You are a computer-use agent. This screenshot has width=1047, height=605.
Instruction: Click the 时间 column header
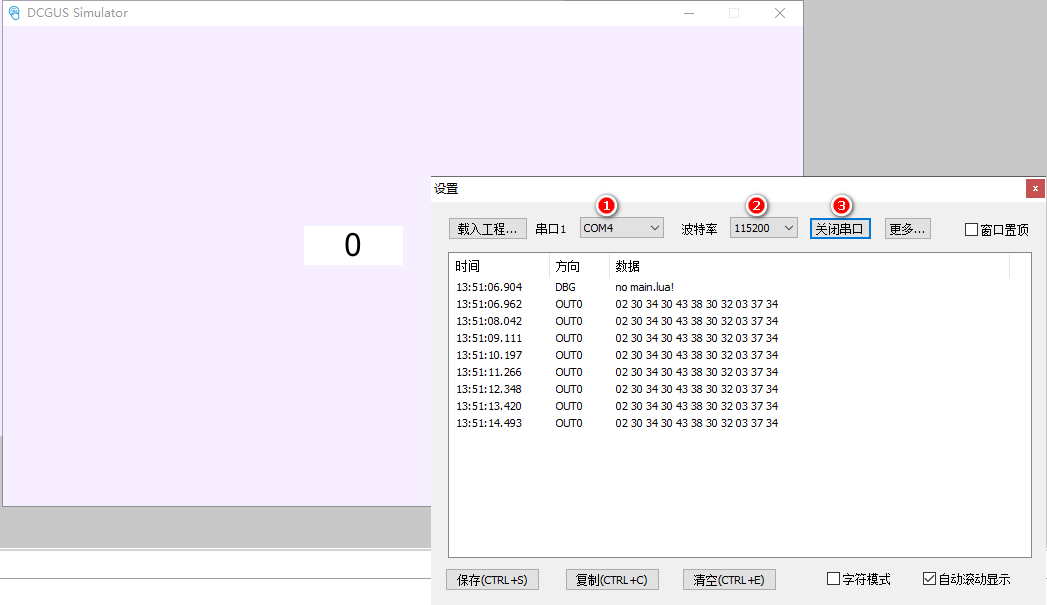[499, 266]
